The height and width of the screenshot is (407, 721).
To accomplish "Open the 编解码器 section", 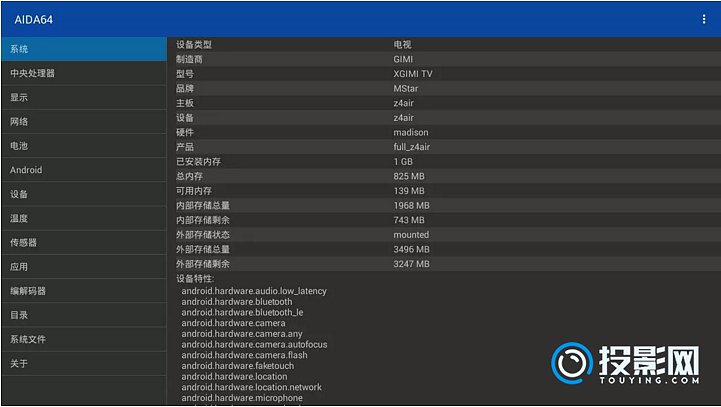I will click(84, 291).
